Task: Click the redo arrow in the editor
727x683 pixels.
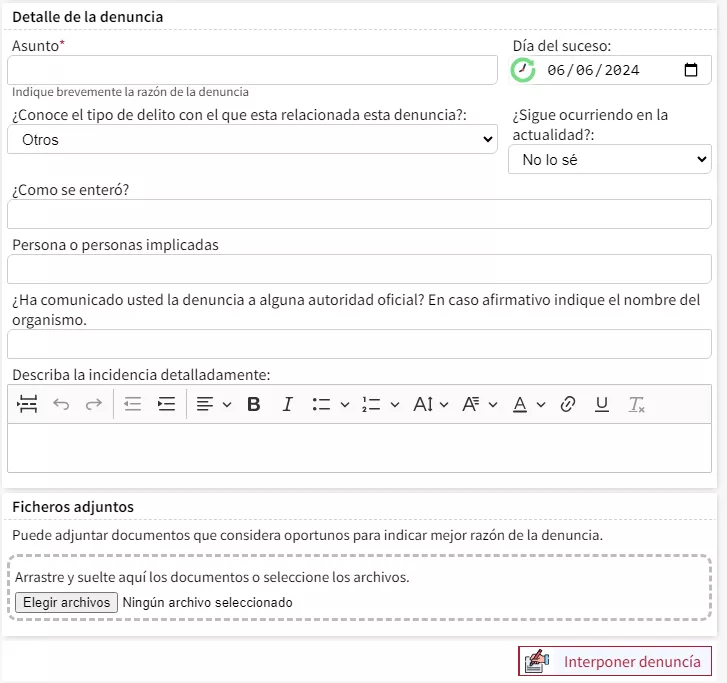Action: [x=93, y=404]
